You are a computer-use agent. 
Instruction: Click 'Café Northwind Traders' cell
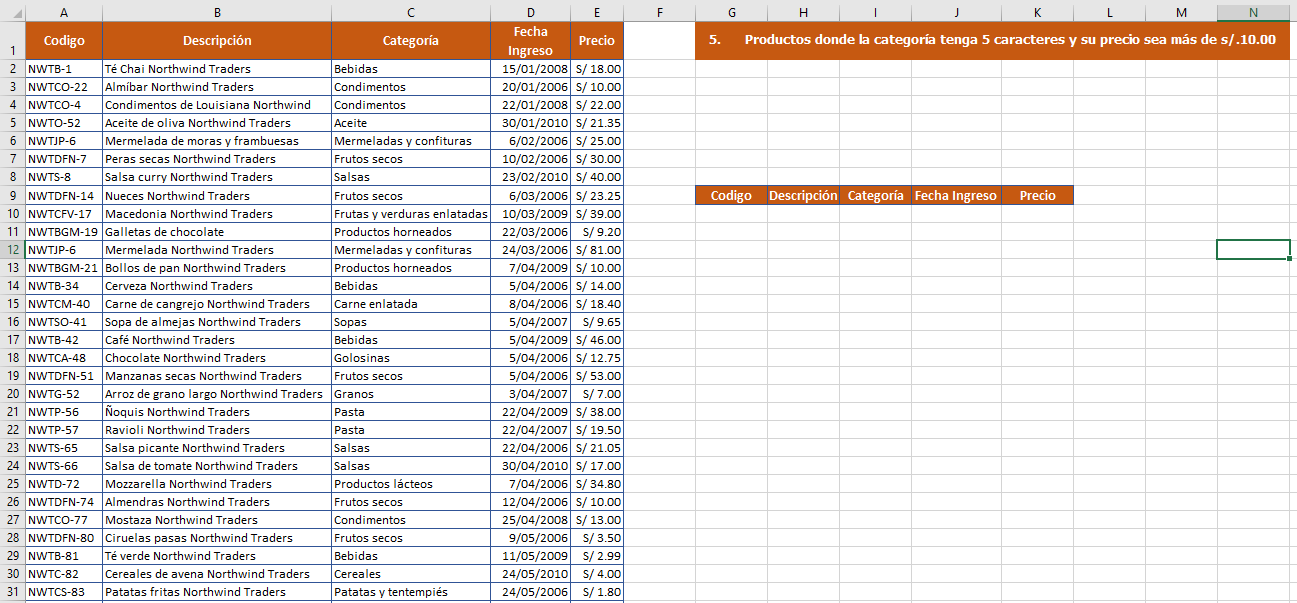tap(217, 340)
